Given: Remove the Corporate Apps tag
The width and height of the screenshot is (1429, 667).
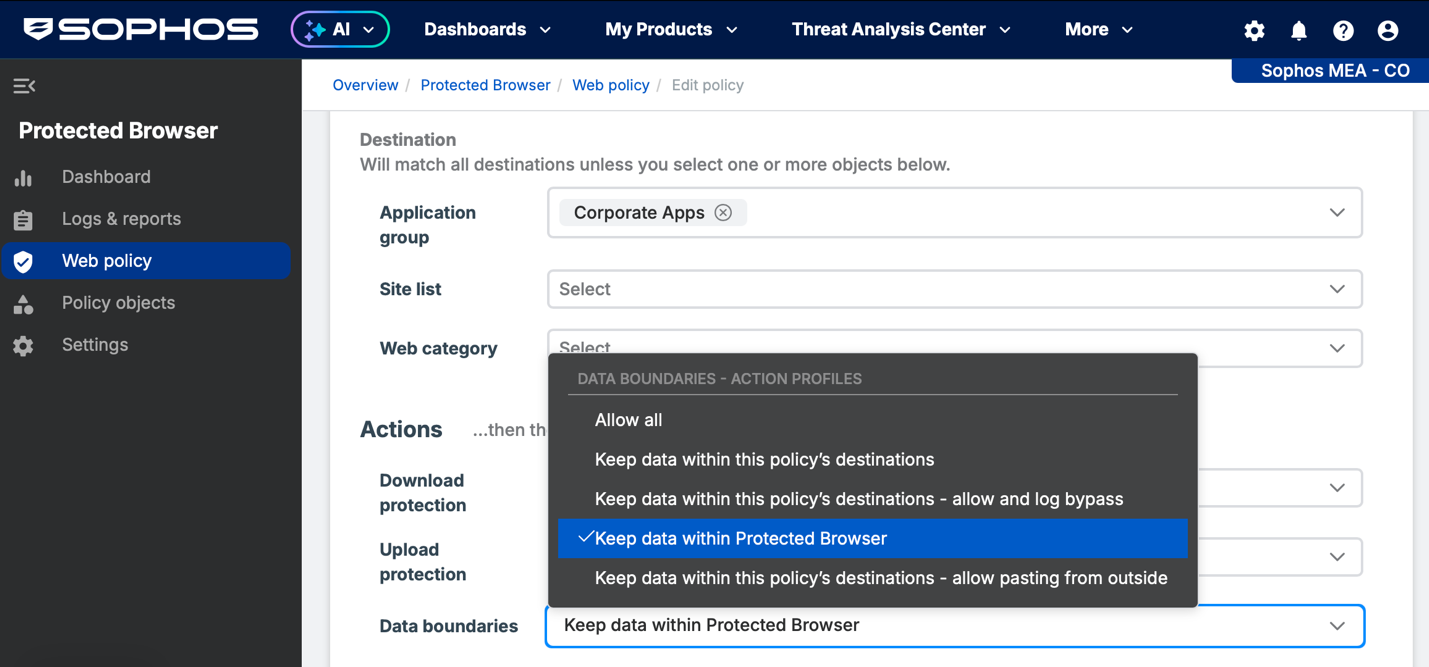Looking at the screenshot, I should pos(723,212).
